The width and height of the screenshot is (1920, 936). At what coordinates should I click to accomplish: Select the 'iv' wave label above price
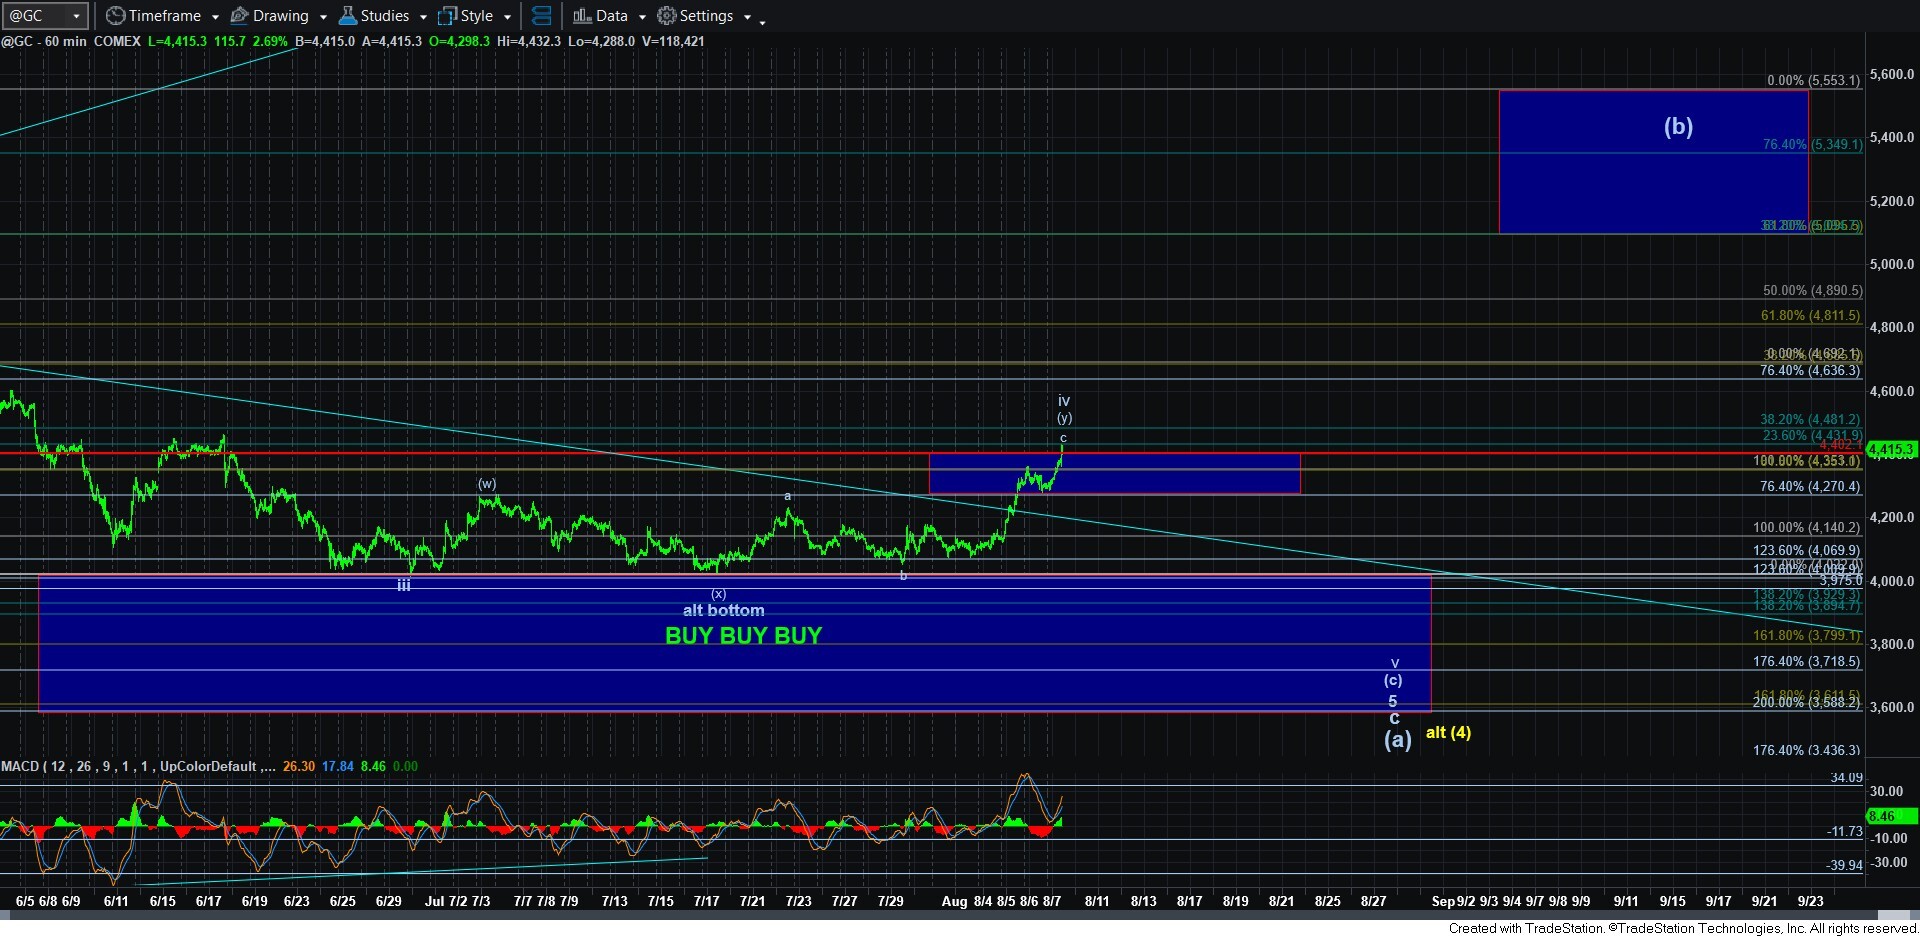pyautogui.click(x=1064, y=401)
